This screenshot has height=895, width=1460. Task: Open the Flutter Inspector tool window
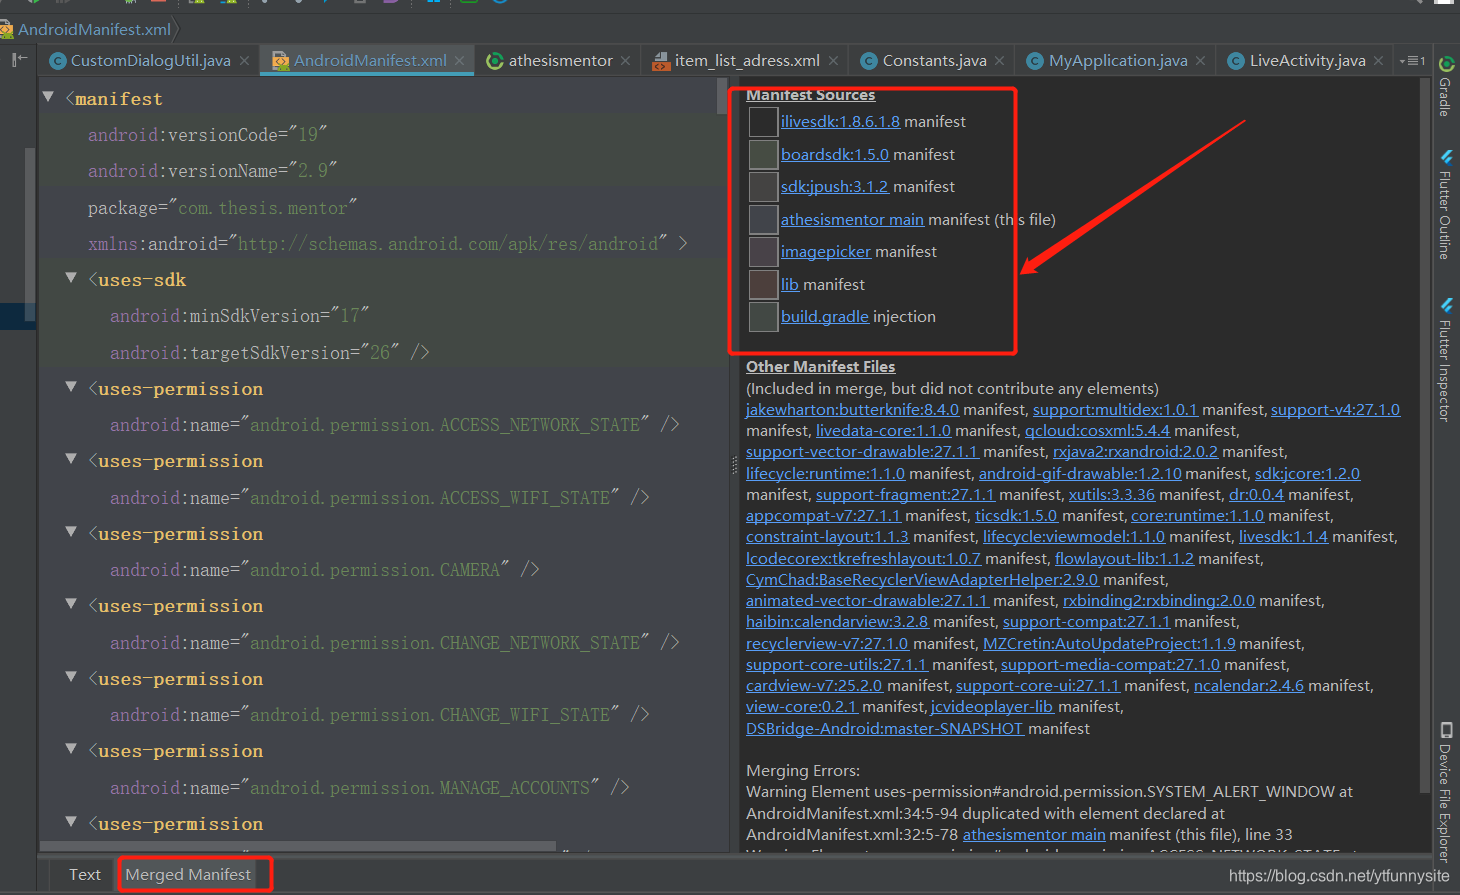[x=1446, y=360]
